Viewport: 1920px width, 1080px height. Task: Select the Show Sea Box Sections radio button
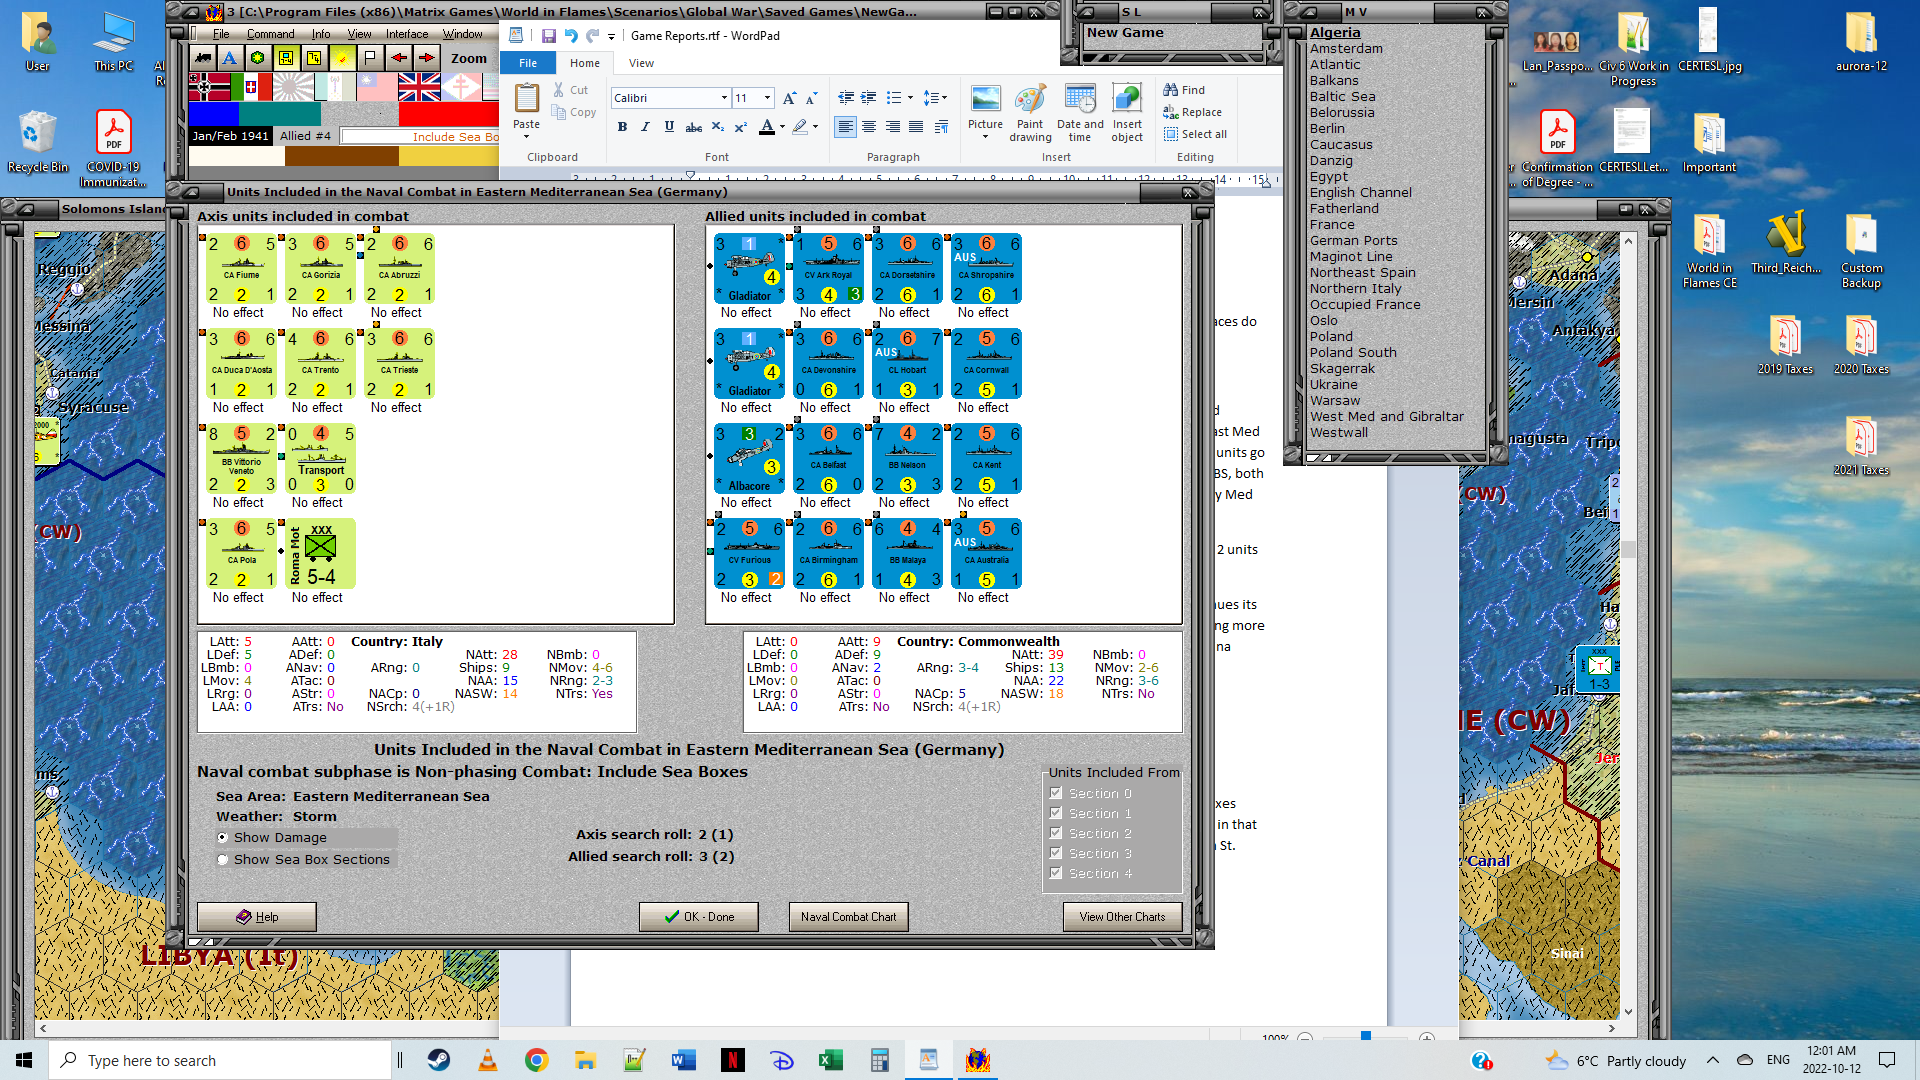(223, 860)
